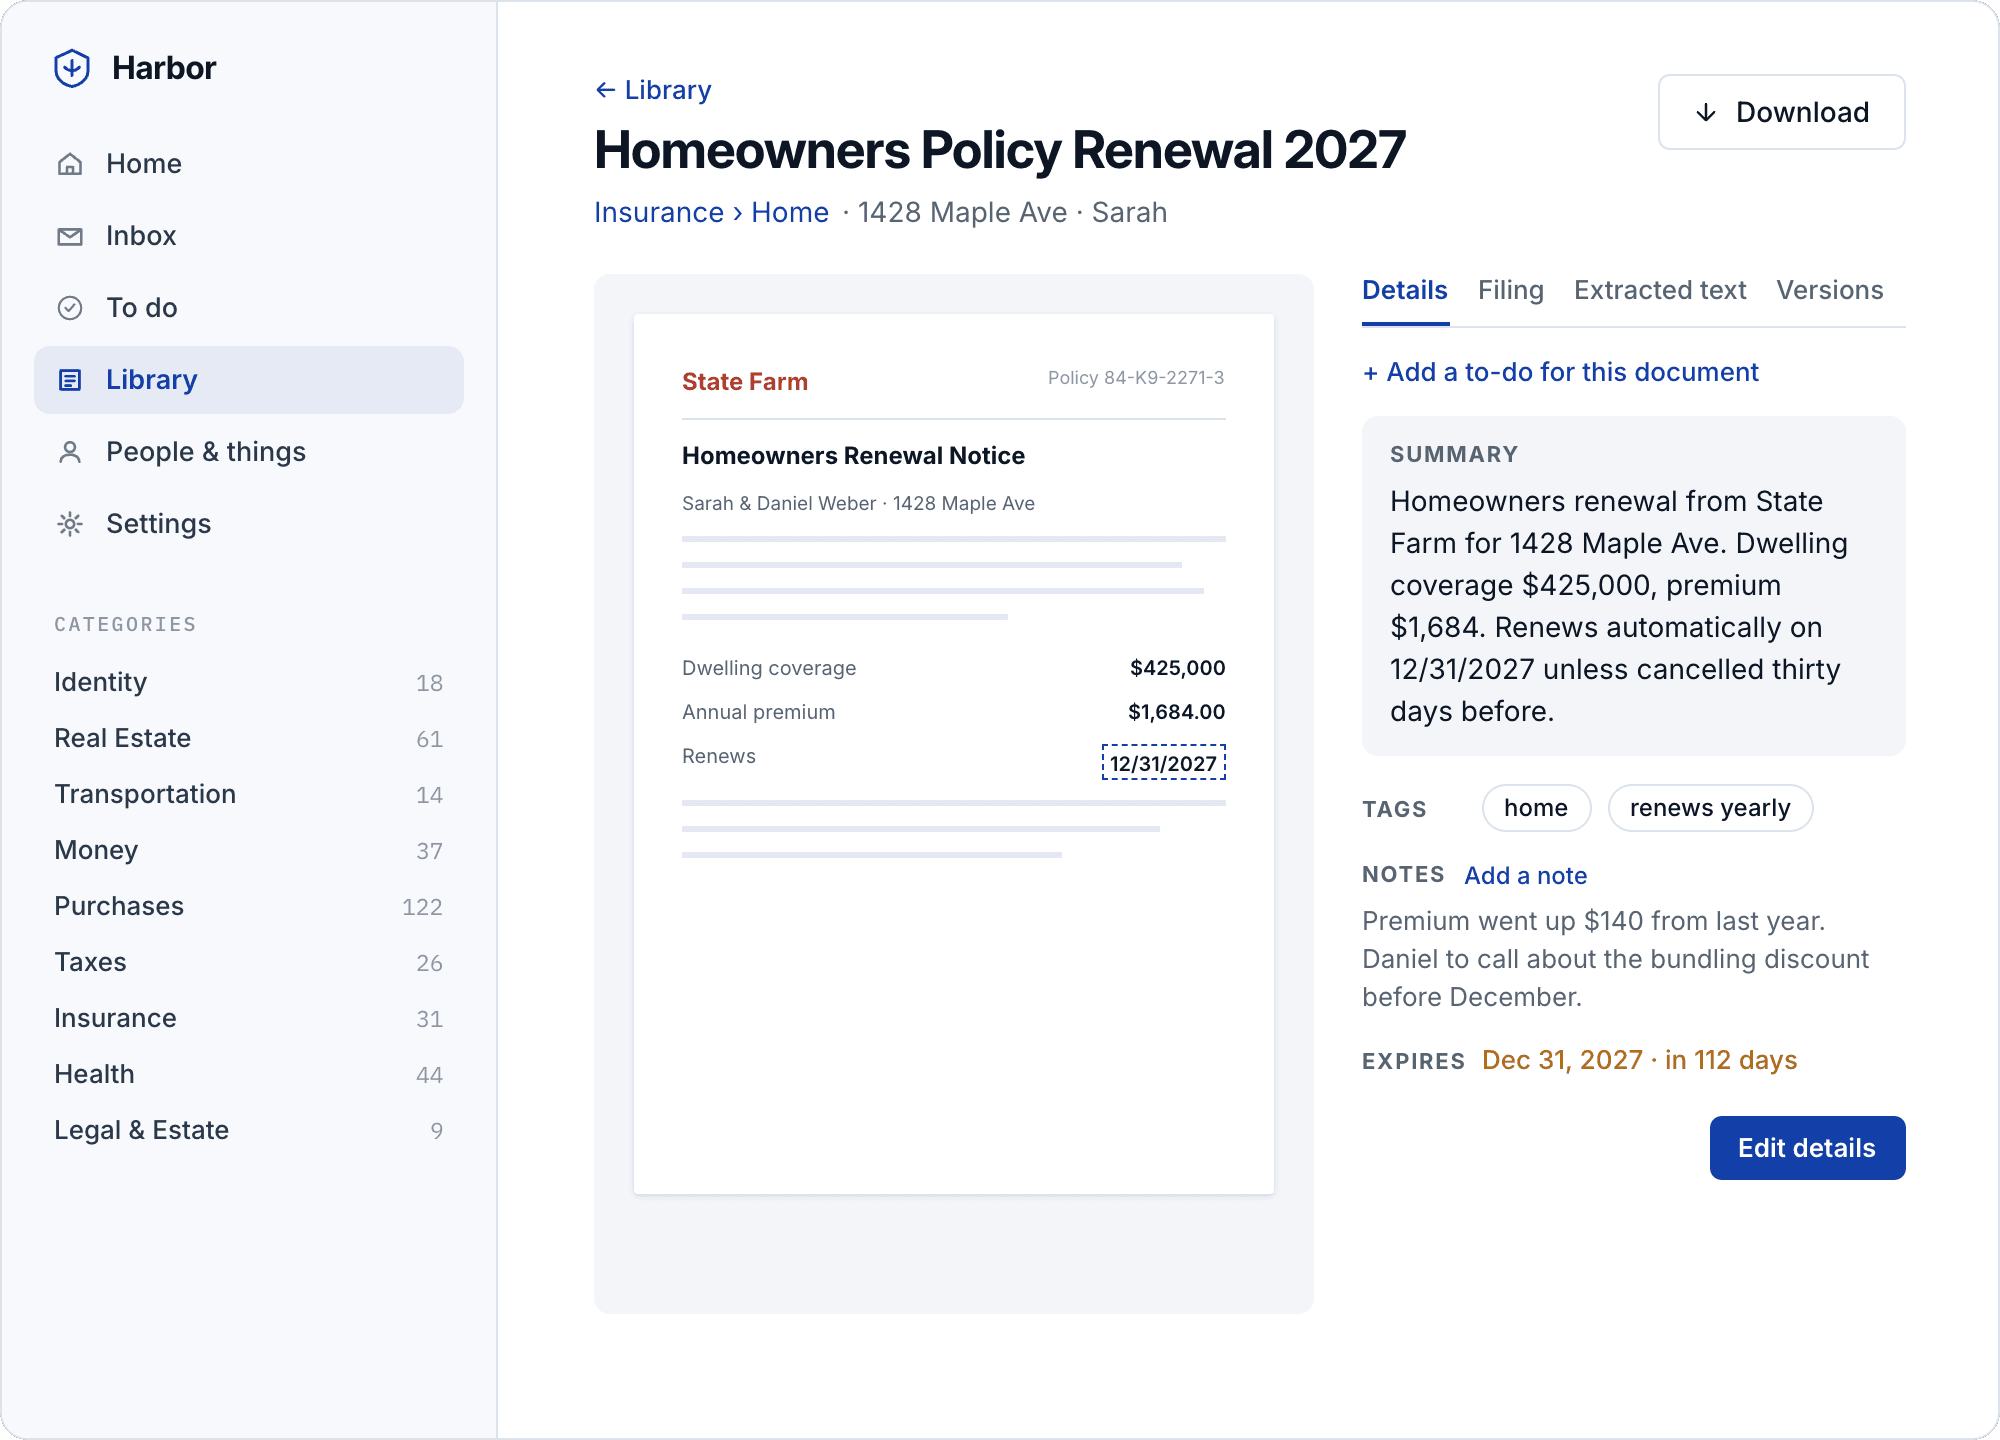The image size is (2000, 1440).
Task: Switch to the Filing tab
Action: [x=1511, y=290]
